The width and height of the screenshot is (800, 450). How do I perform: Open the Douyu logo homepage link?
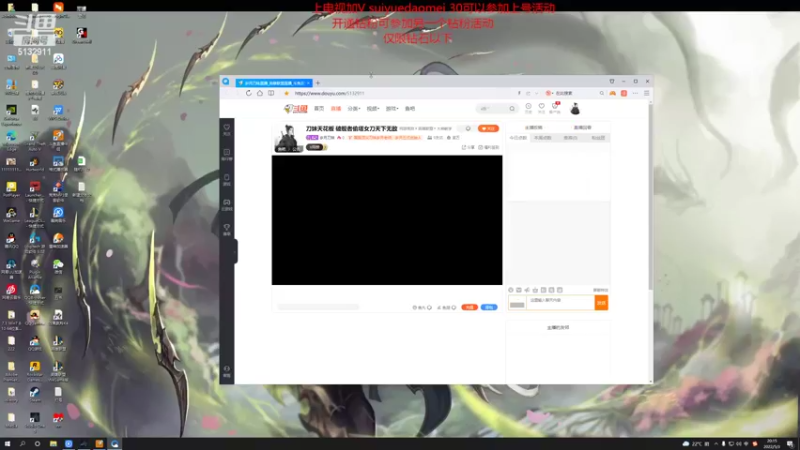[296, 109]
